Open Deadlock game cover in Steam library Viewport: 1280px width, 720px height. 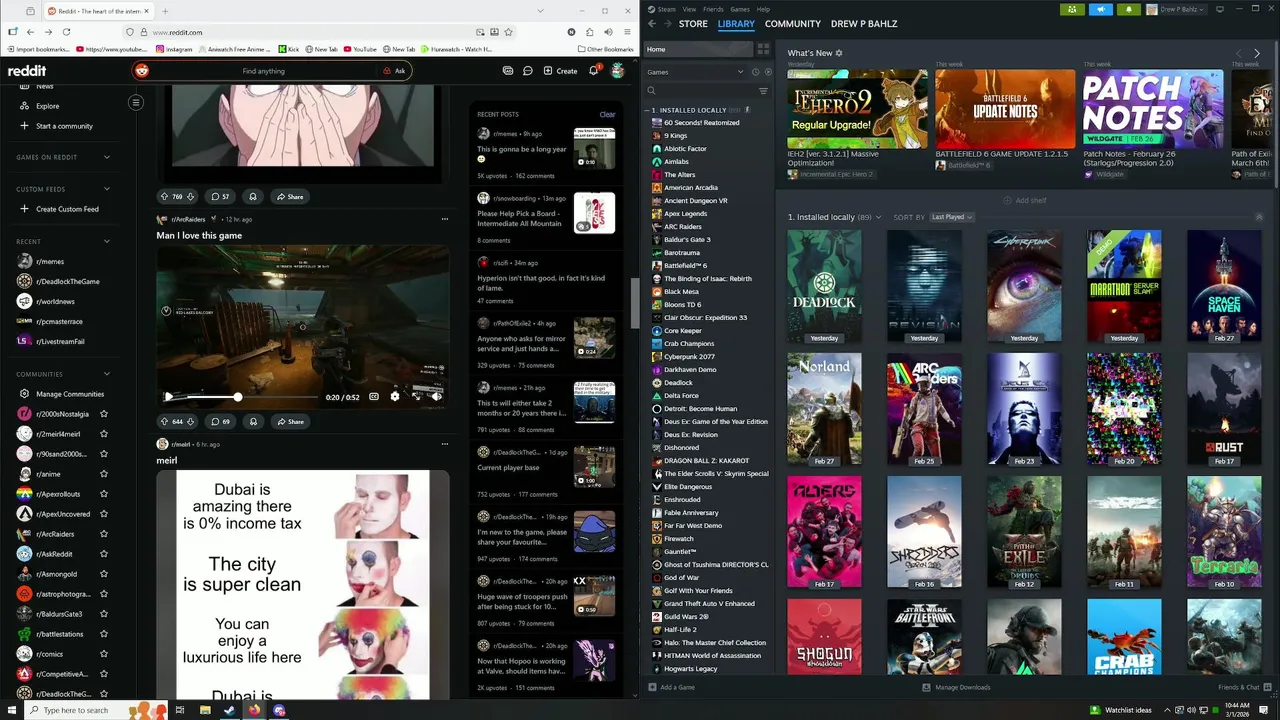click(824, 286)
